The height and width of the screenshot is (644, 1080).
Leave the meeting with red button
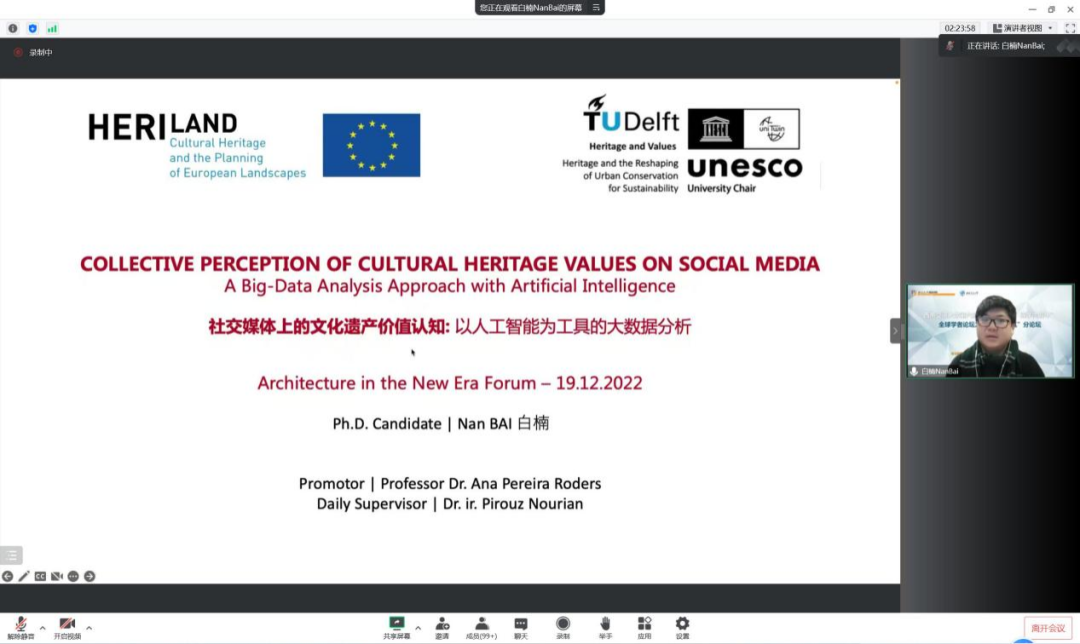coord(1047,628)
